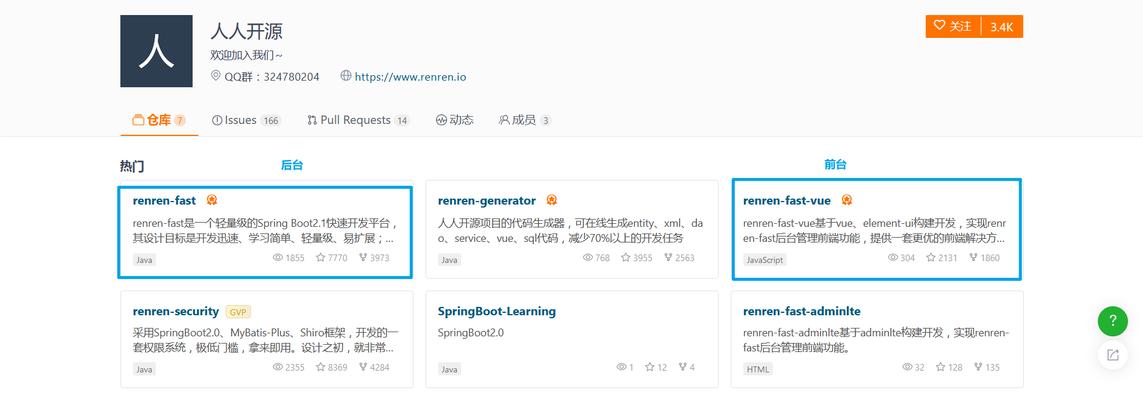1143x400 pixels.
Task: Click the fork icon on SpringBoot-Learning
Action: click(682, 367)
